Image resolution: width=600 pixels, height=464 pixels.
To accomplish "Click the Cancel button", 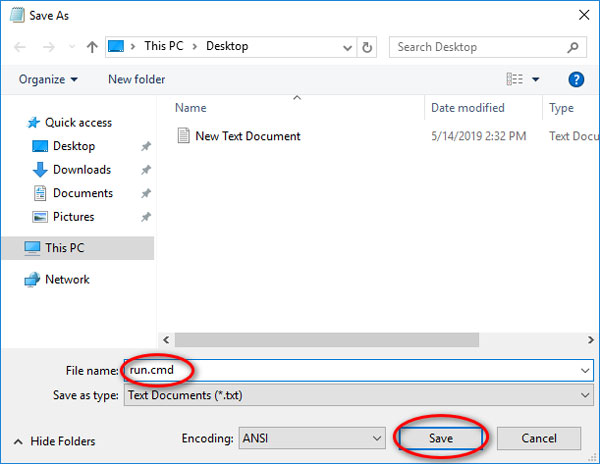I will 539,438.
